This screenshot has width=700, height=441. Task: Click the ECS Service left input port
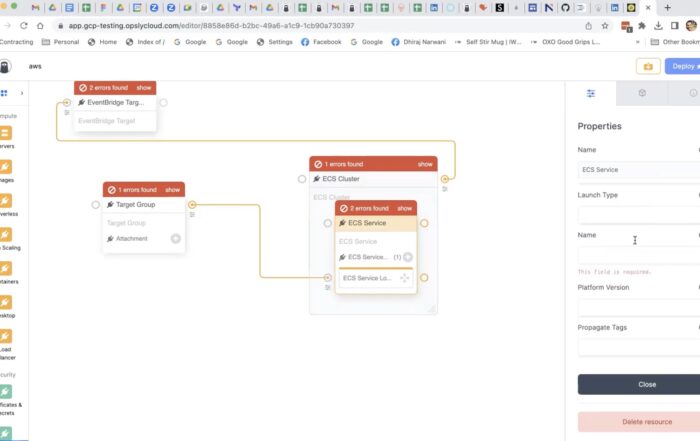tap(328, 223)
